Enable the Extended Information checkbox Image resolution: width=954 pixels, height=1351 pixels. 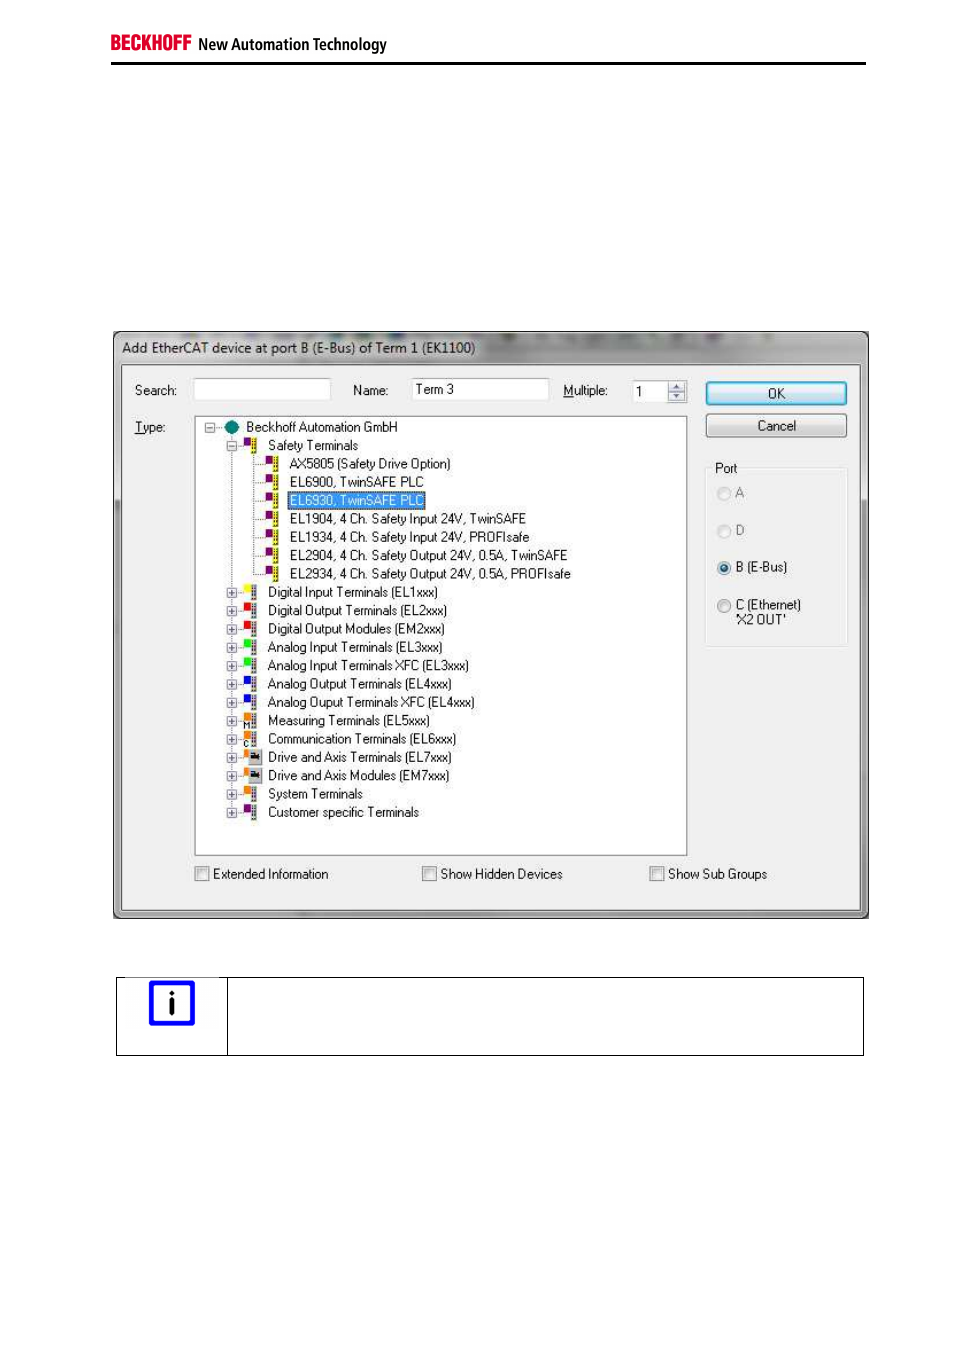202,873
